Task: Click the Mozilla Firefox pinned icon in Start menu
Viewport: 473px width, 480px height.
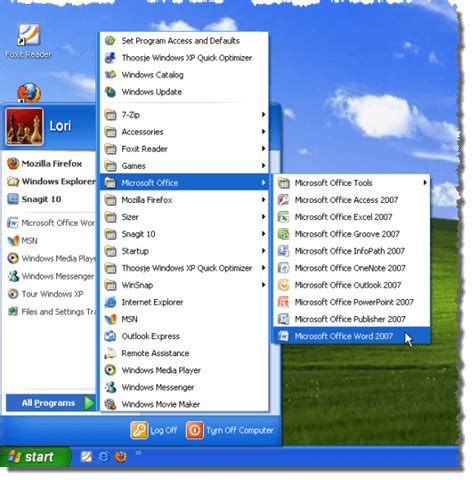Action: [x=13, y=164]
